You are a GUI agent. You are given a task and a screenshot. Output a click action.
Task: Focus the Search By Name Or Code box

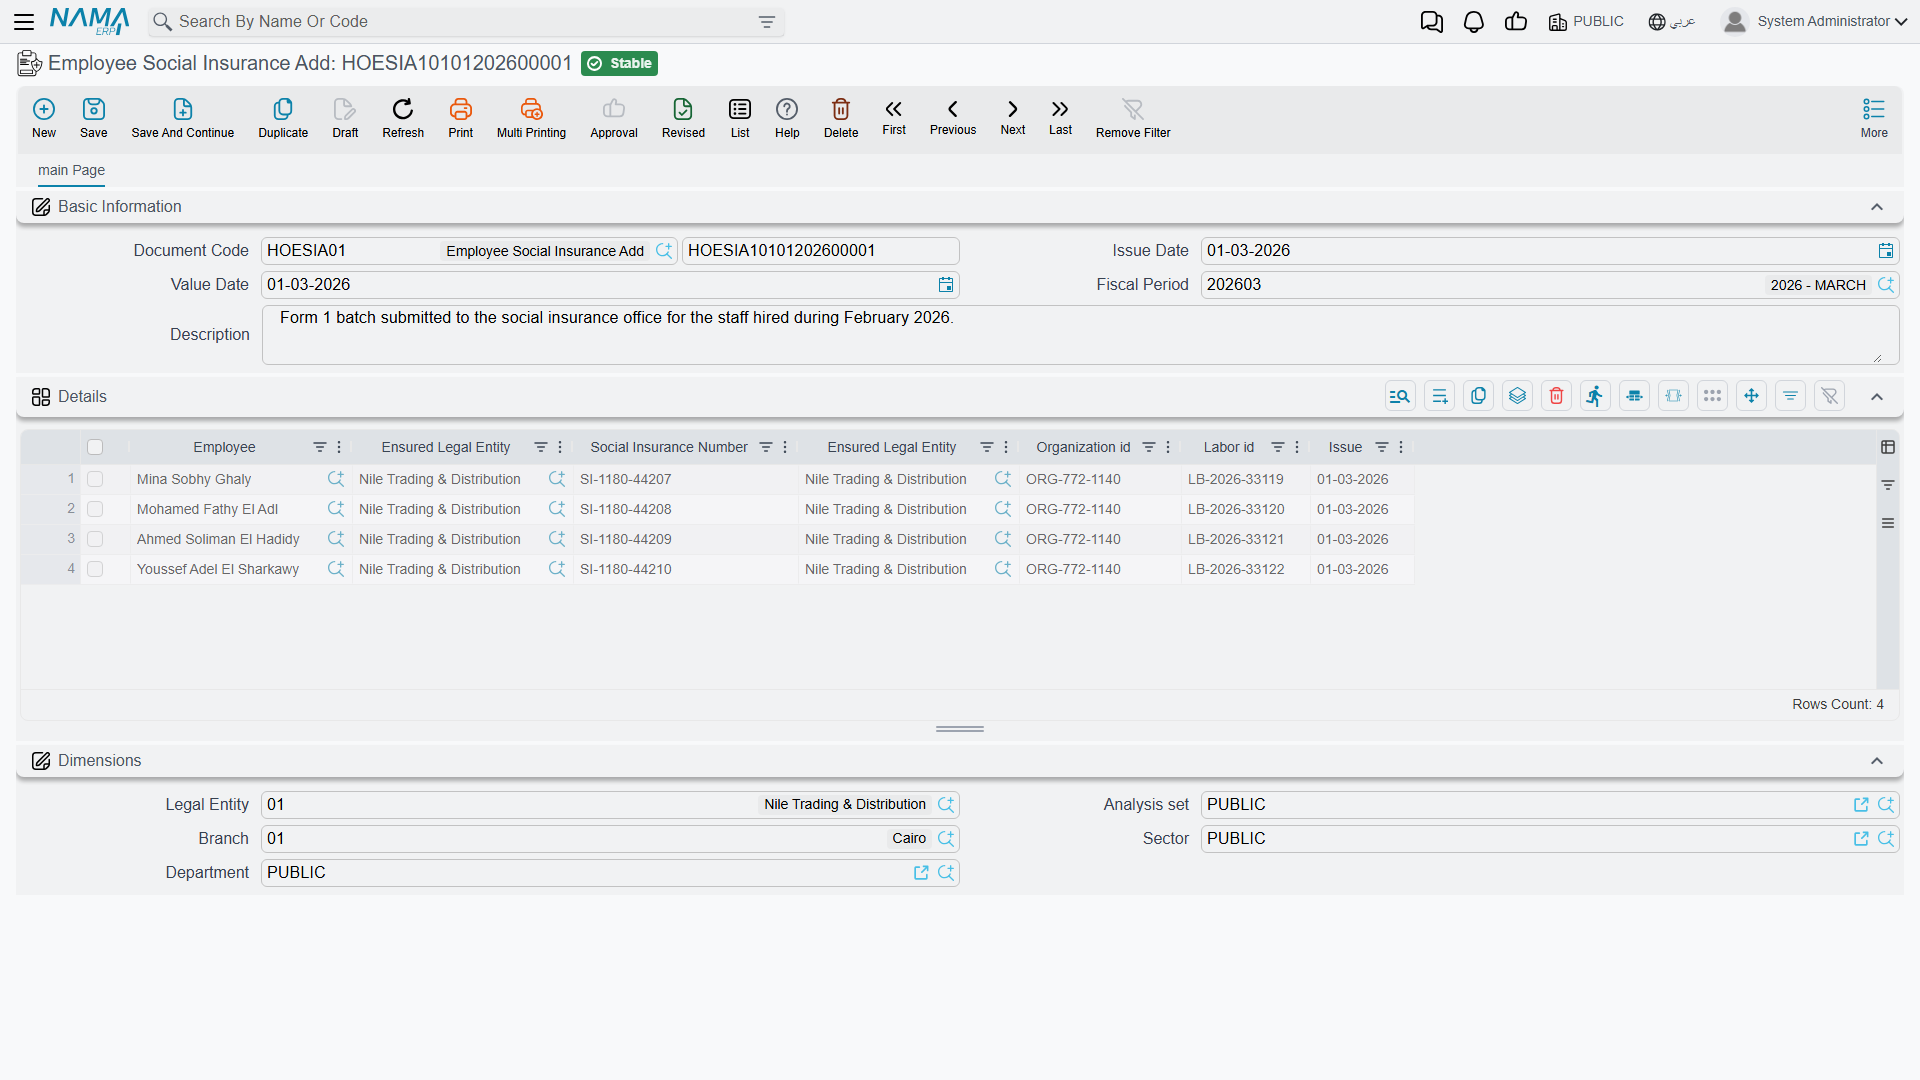(466, 22)
